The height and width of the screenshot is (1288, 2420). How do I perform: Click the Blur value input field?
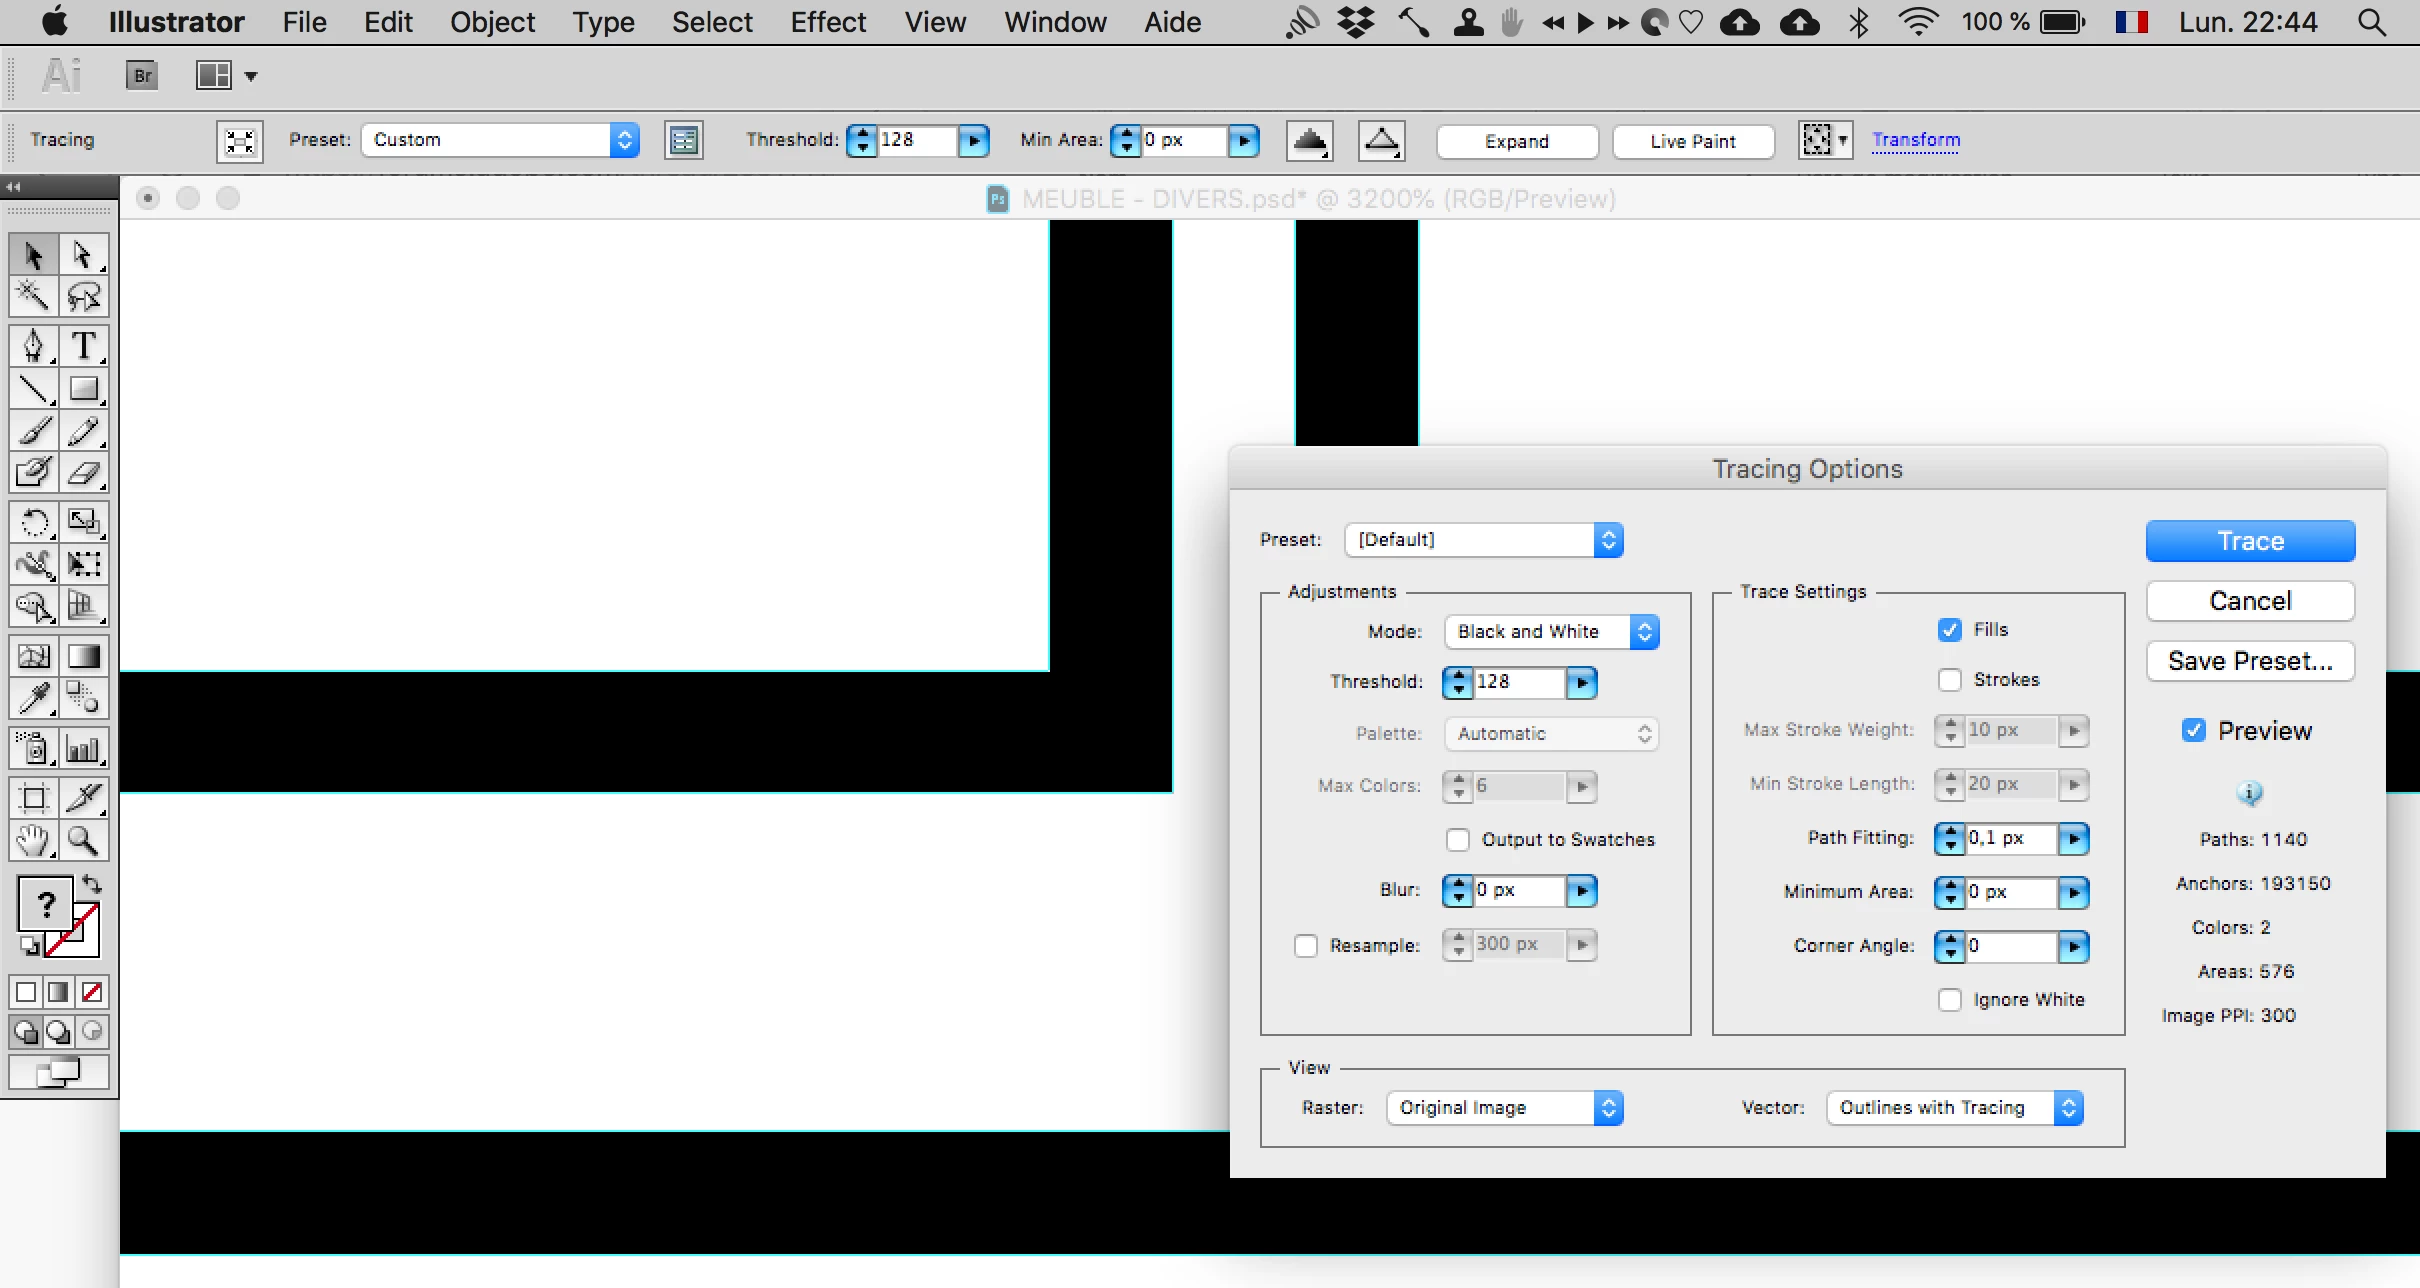pos(1518,890)
